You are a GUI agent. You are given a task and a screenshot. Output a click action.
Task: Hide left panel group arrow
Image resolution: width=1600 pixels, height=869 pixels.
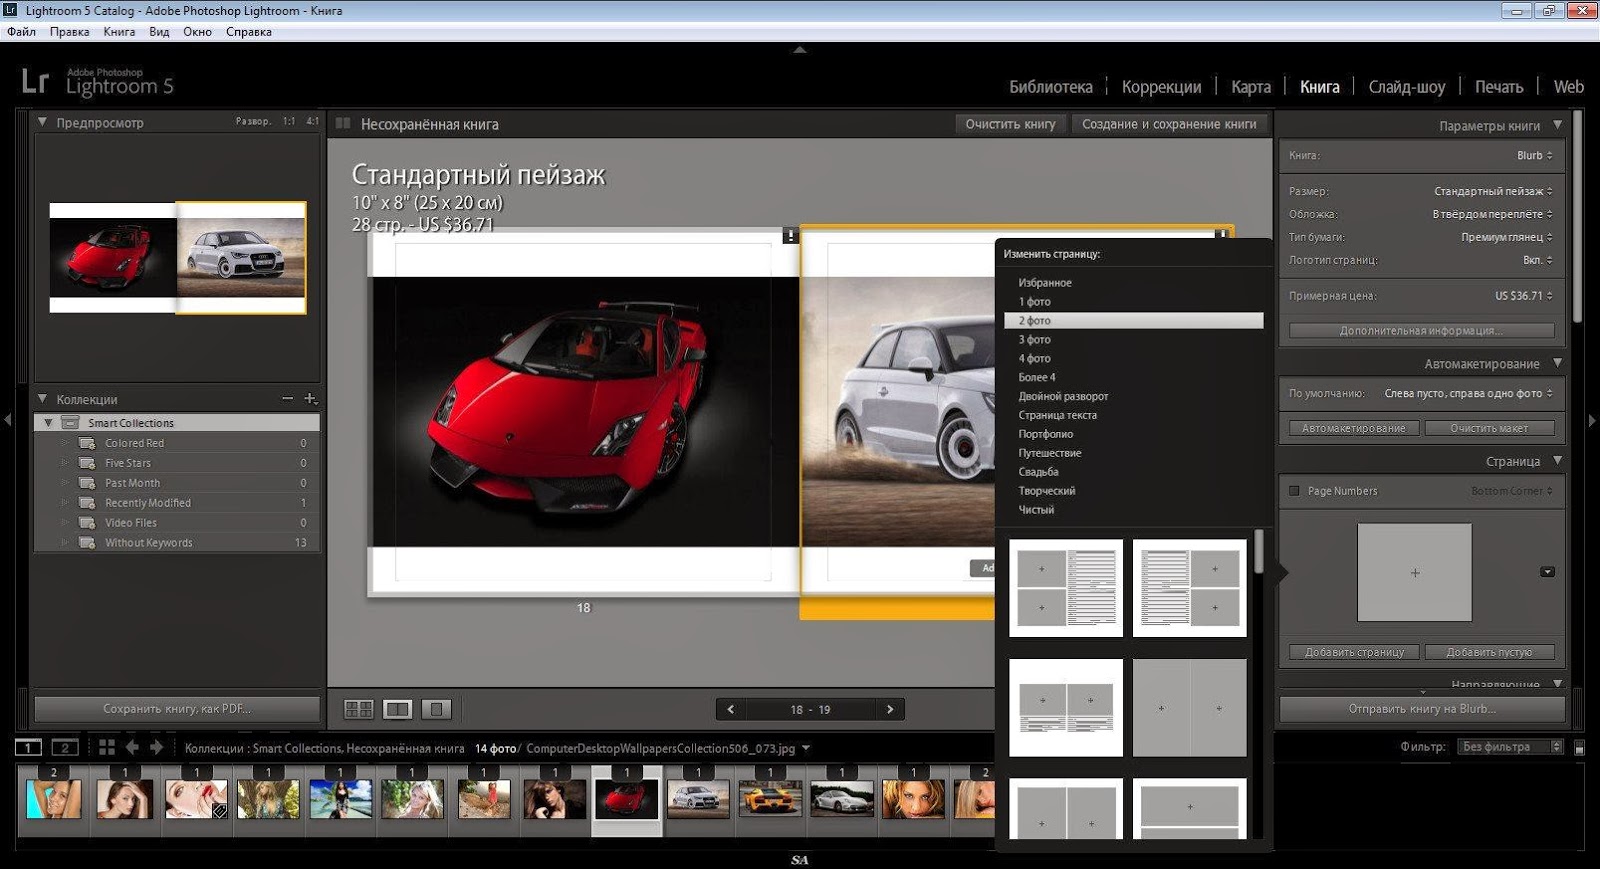tap(8, 420)
